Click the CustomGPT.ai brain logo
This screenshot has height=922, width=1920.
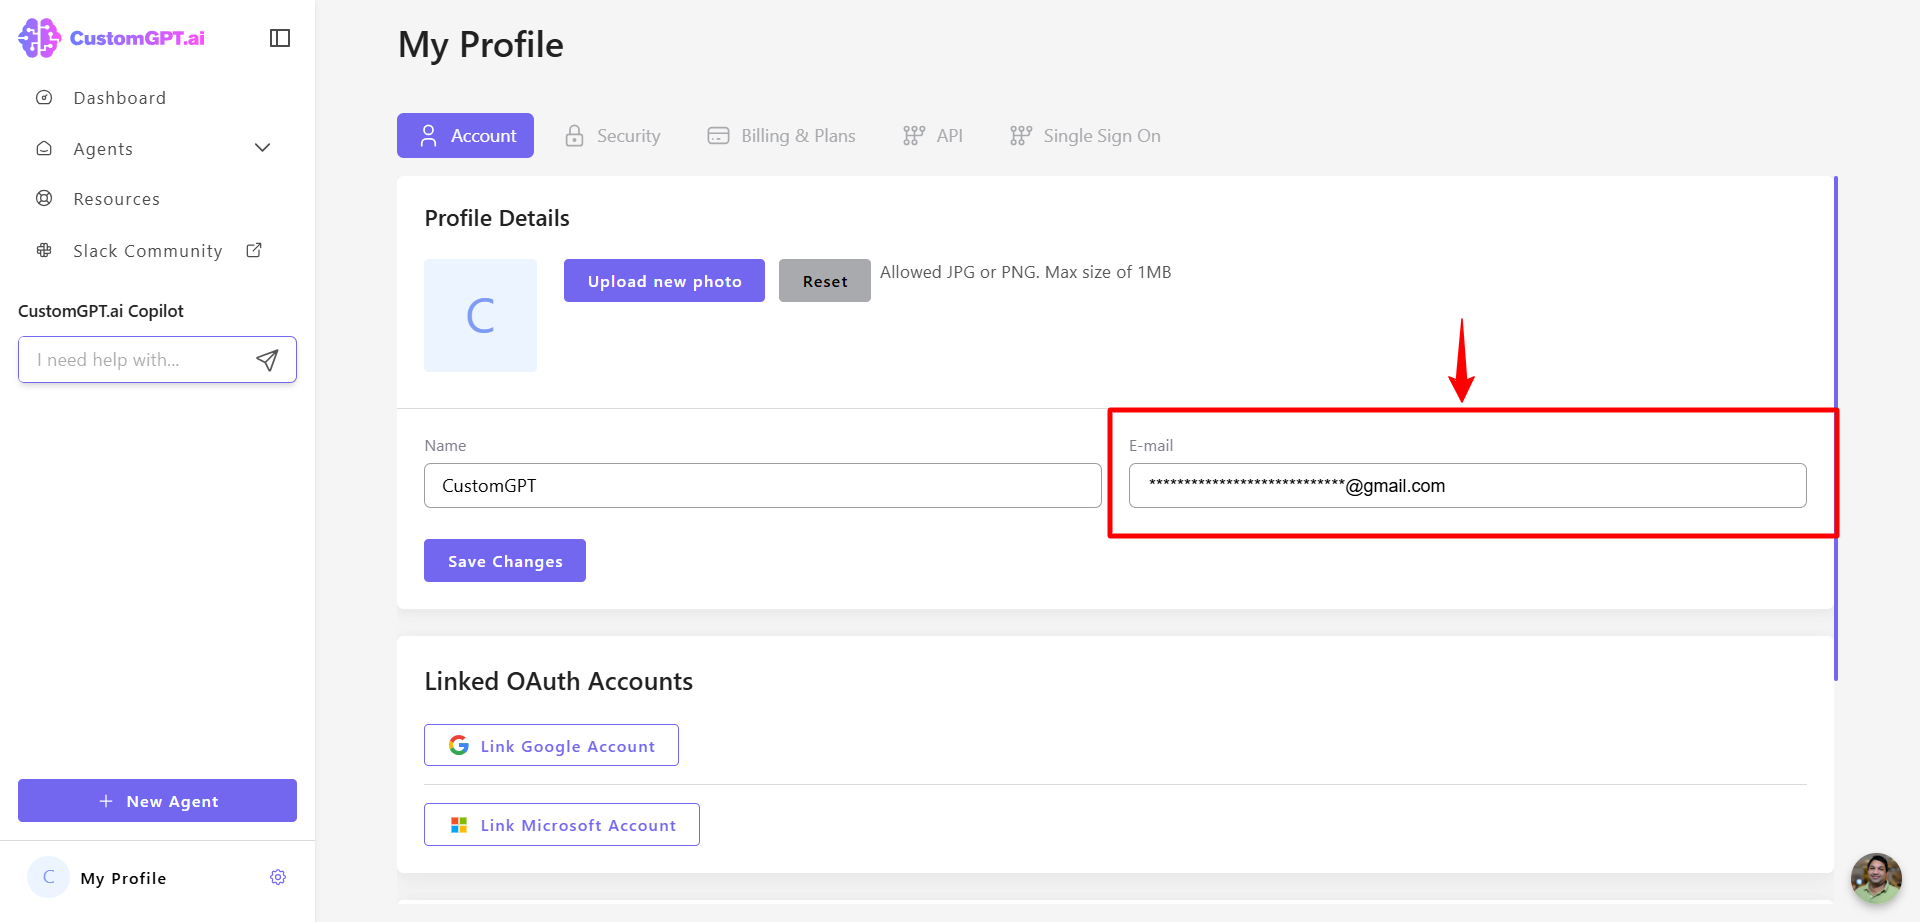tap(40, 38)
